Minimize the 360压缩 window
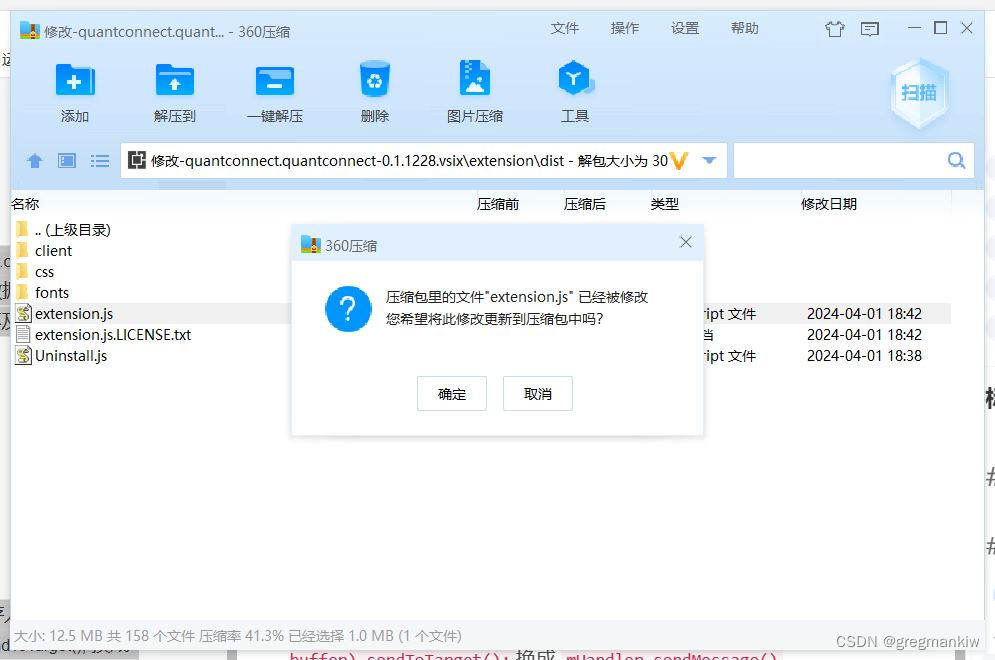 click(914, 28)
